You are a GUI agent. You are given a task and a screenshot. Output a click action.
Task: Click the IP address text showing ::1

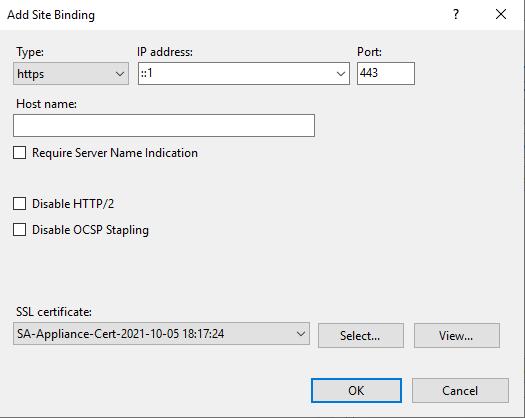[x=147, y=73]
